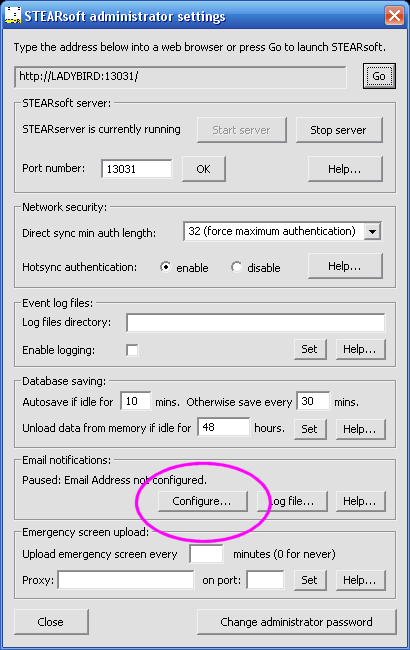The height and width of the screenshot is (650, 410).
Task: Select enable for Hotsync authentication
Action: click(165, 267)
